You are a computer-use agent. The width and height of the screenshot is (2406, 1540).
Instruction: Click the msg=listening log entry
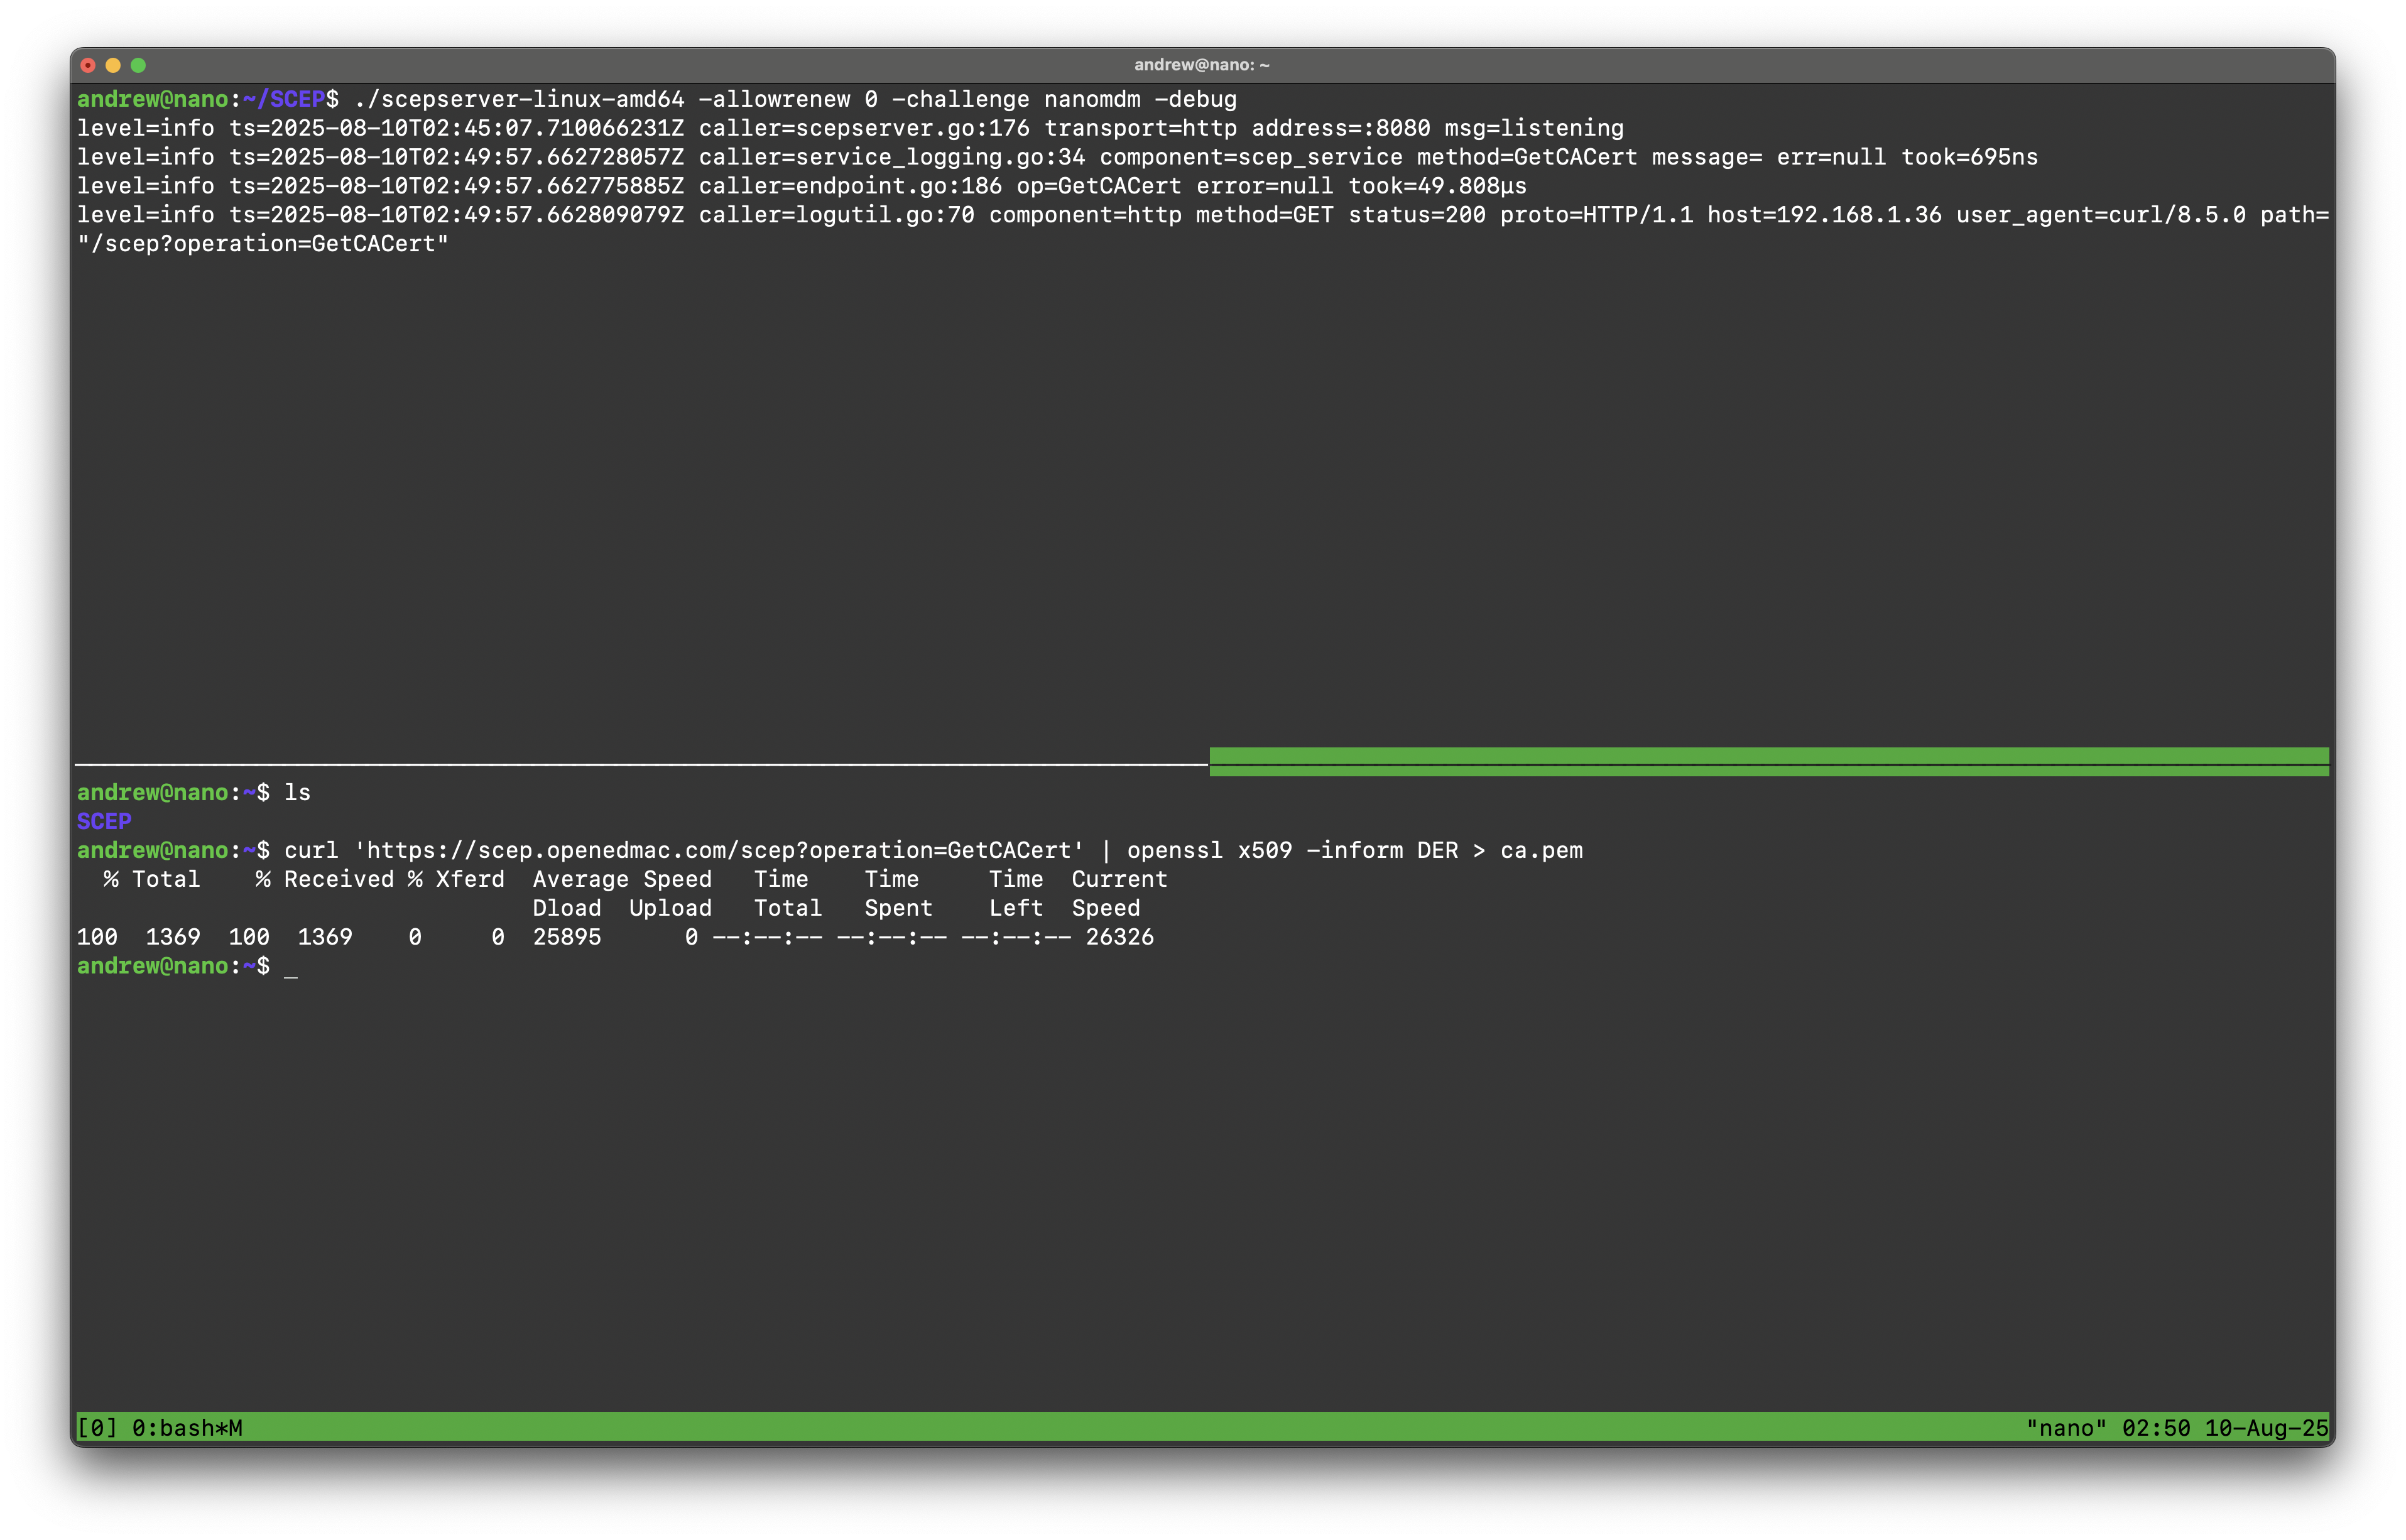(x=1533, y=128)
